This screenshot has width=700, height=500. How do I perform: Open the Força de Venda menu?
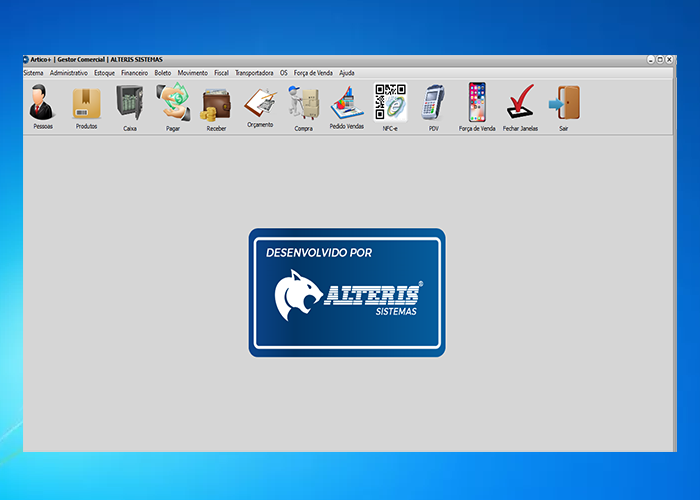313,73
